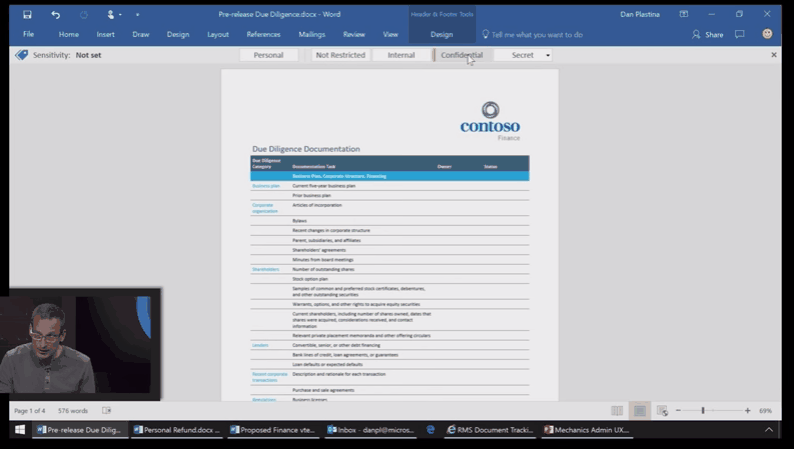This screenshot has width=794, height=449.
Task: Open the Windows Start button
Action: (20, 430)
